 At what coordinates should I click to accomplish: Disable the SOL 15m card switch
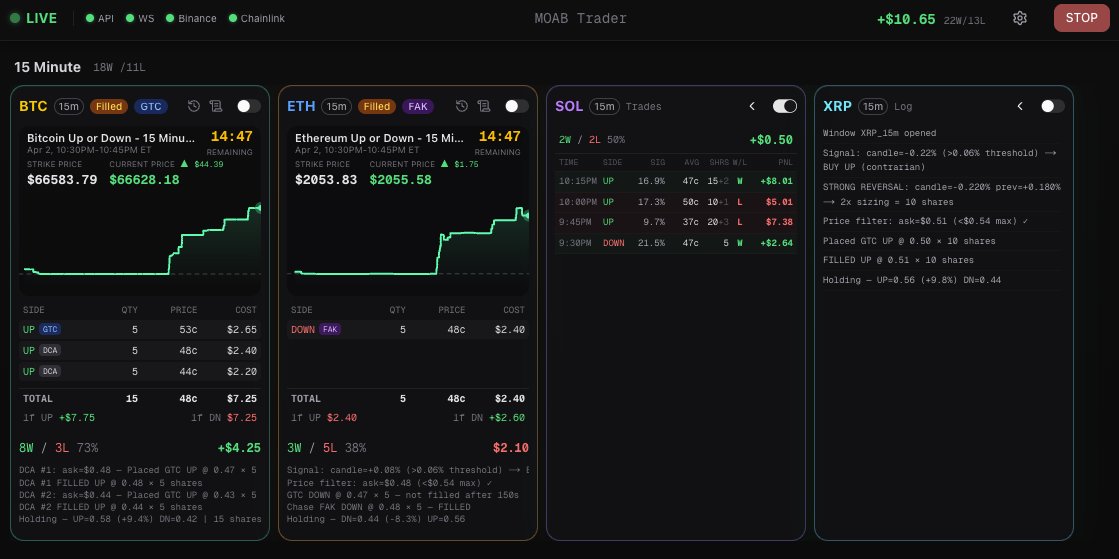click(x=784, y=106)
